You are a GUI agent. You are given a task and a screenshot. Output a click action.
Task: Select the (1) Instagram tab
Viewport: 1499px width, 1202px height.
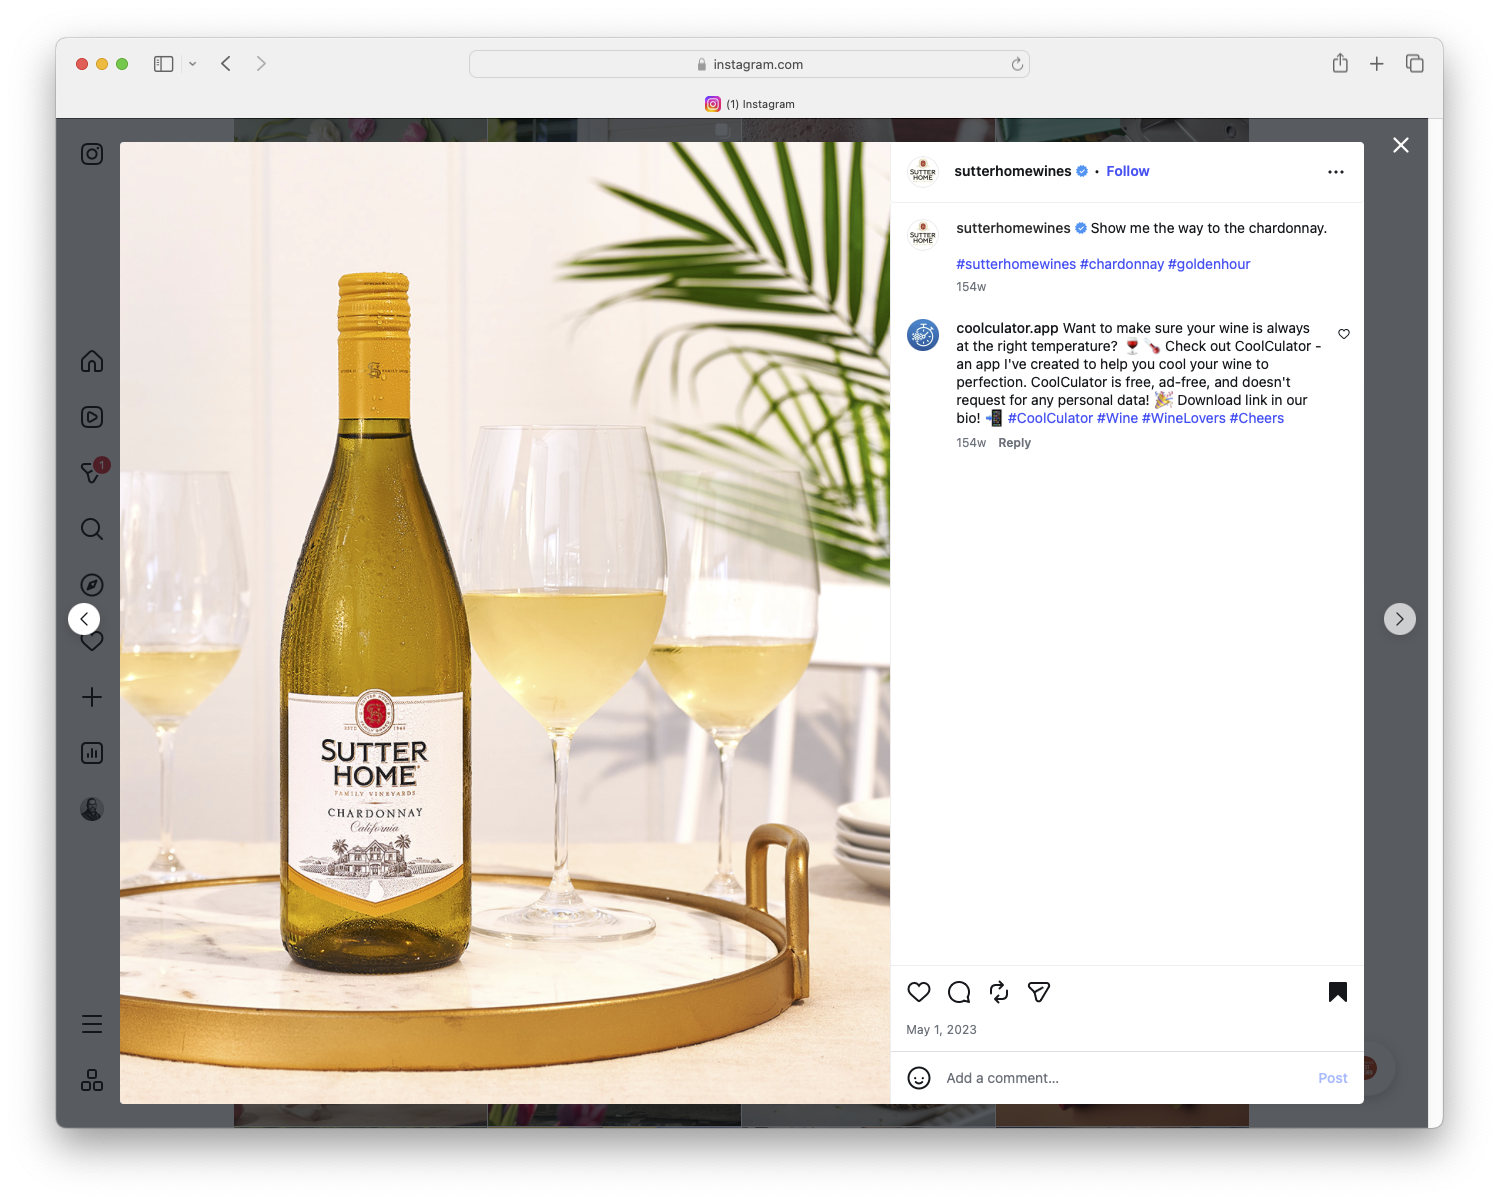tap(750, 104)
